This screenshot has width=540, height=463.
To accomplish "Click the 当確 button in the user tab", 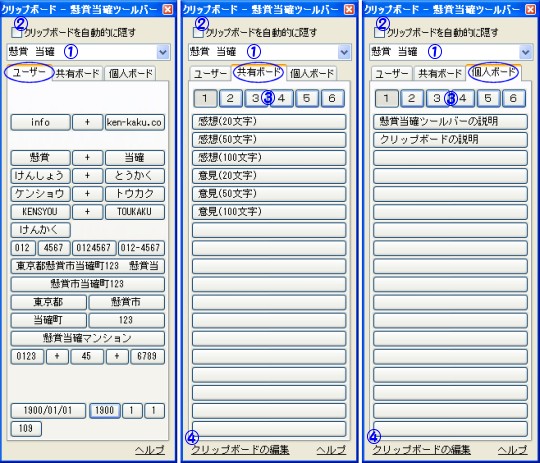I will pyautogui.click(x=135, y=158).
